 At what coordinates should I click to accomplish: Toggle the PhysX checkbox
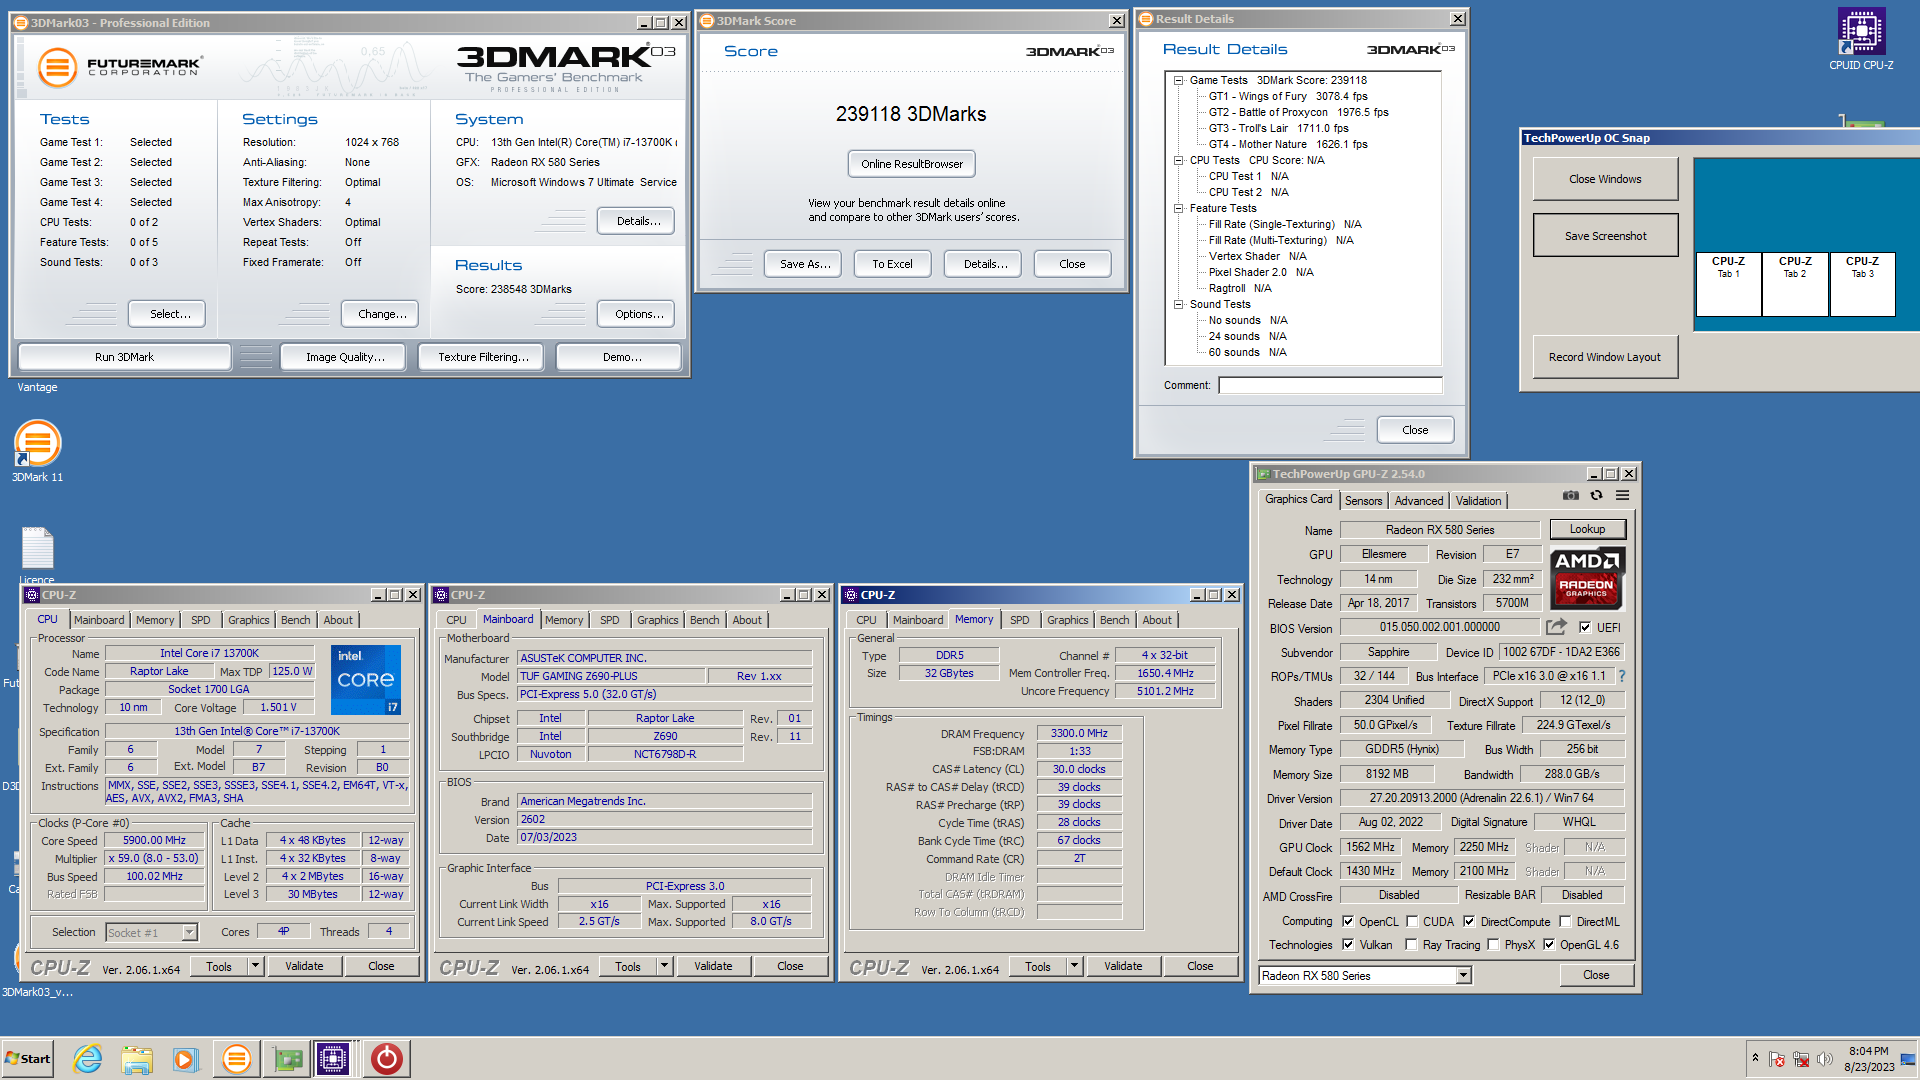[x=1493, y=945]
